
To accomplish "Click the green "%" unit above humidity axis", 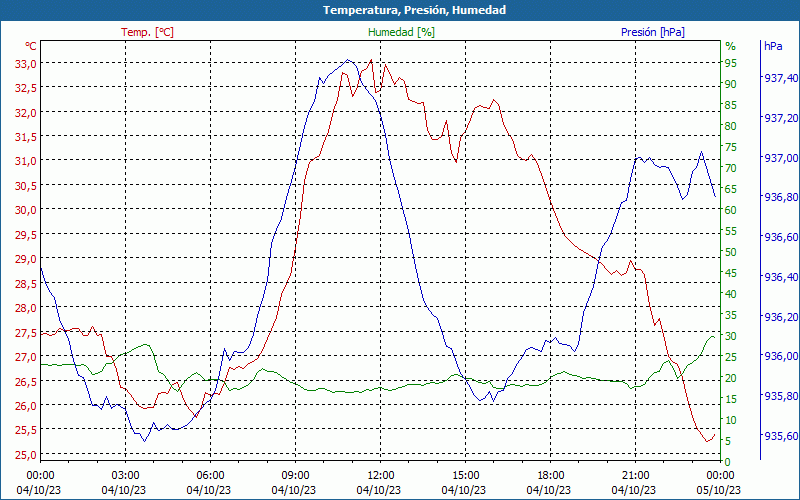I will 731,46.
